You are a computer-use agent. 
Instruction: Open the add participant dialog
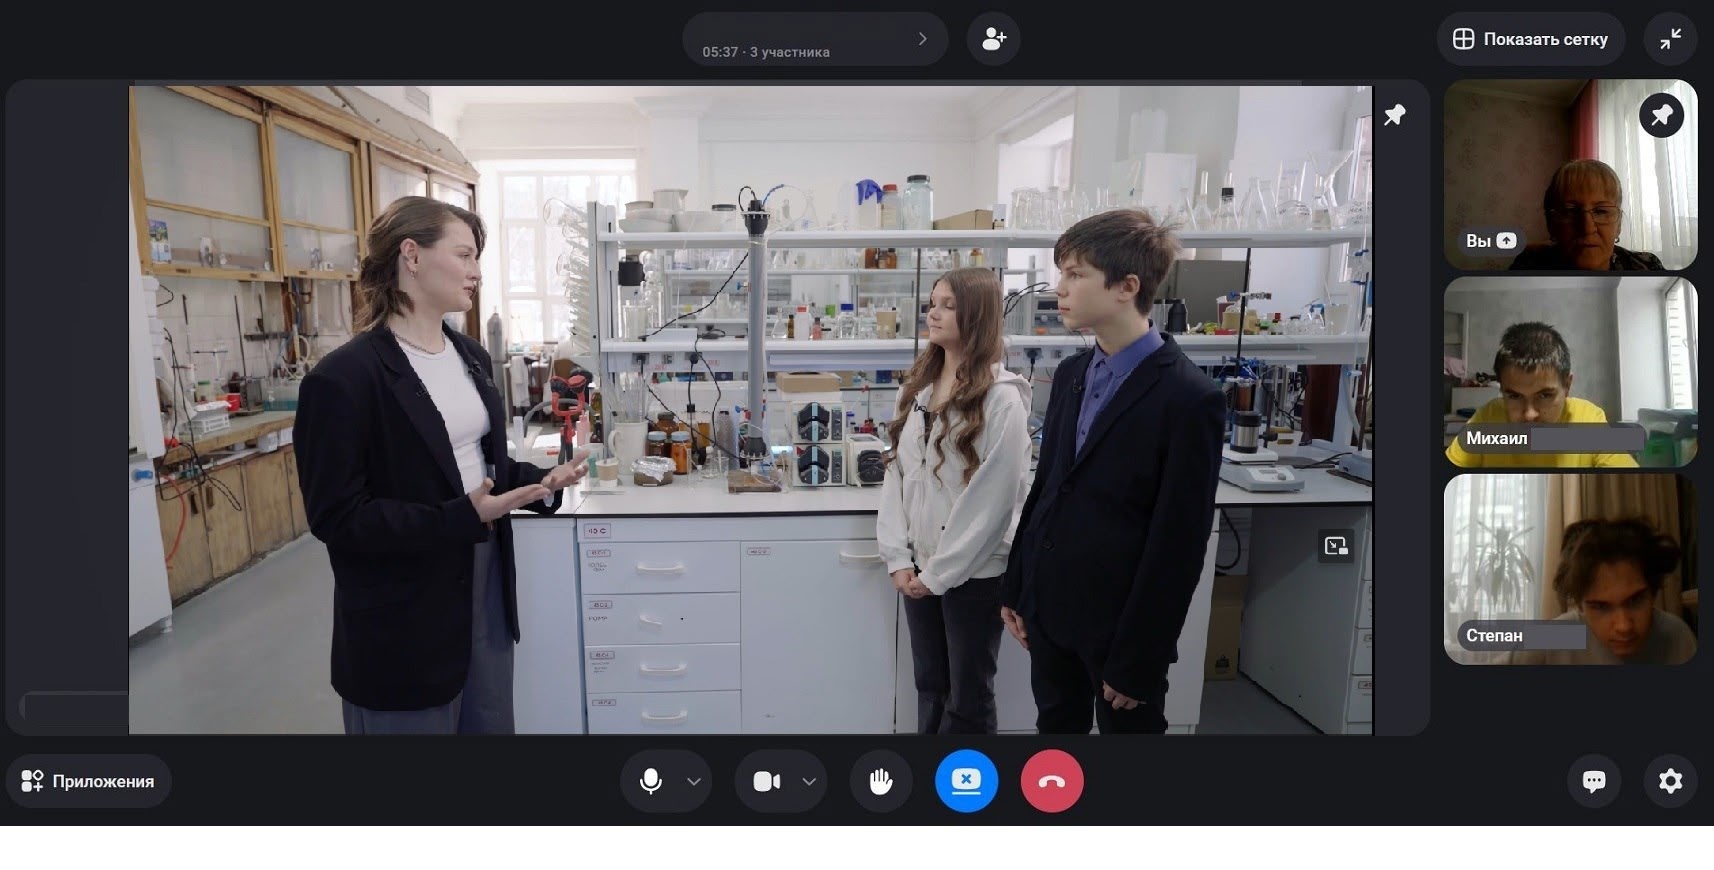pos(993,39)
